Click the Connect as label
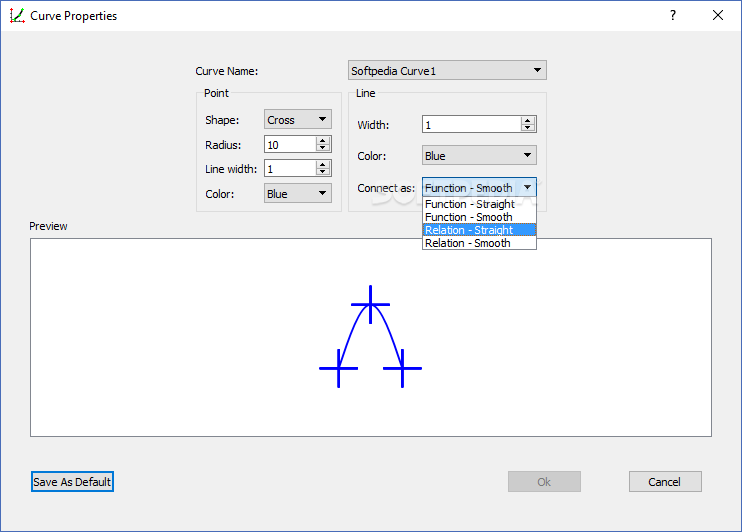742x532 pixels. pos(386,188)
